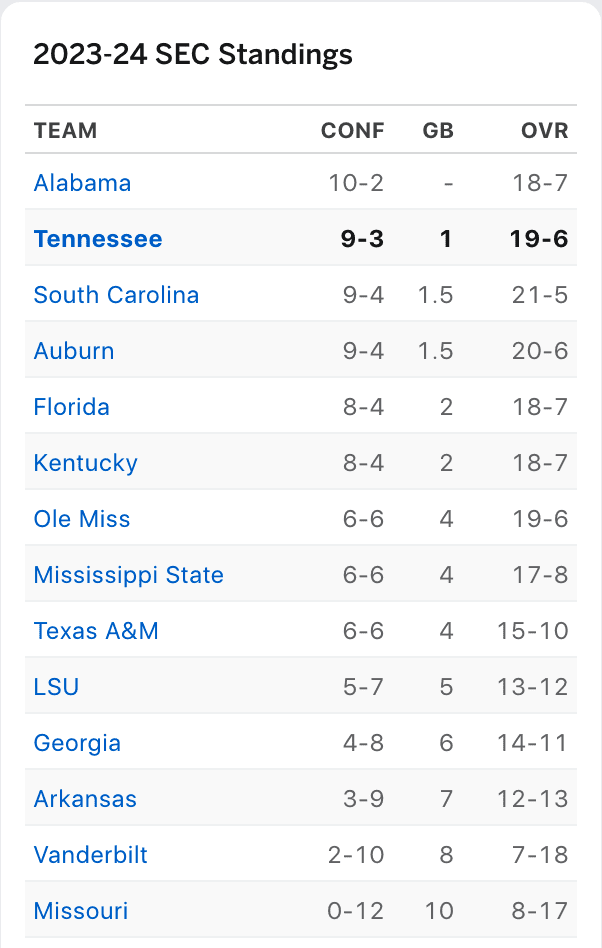Select the Texas A&M link
Screen dimensions: 602x948
pyautogui.click(x=96, y=631)
